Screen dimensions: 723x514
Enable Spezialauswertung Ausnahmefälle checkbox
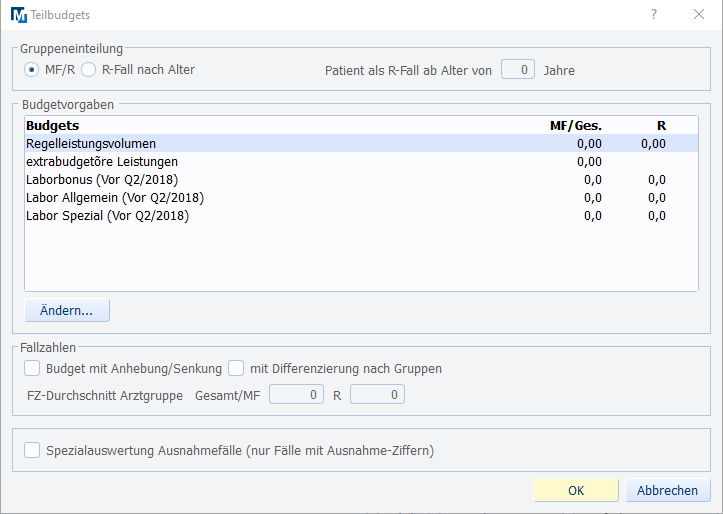(32, 451)
